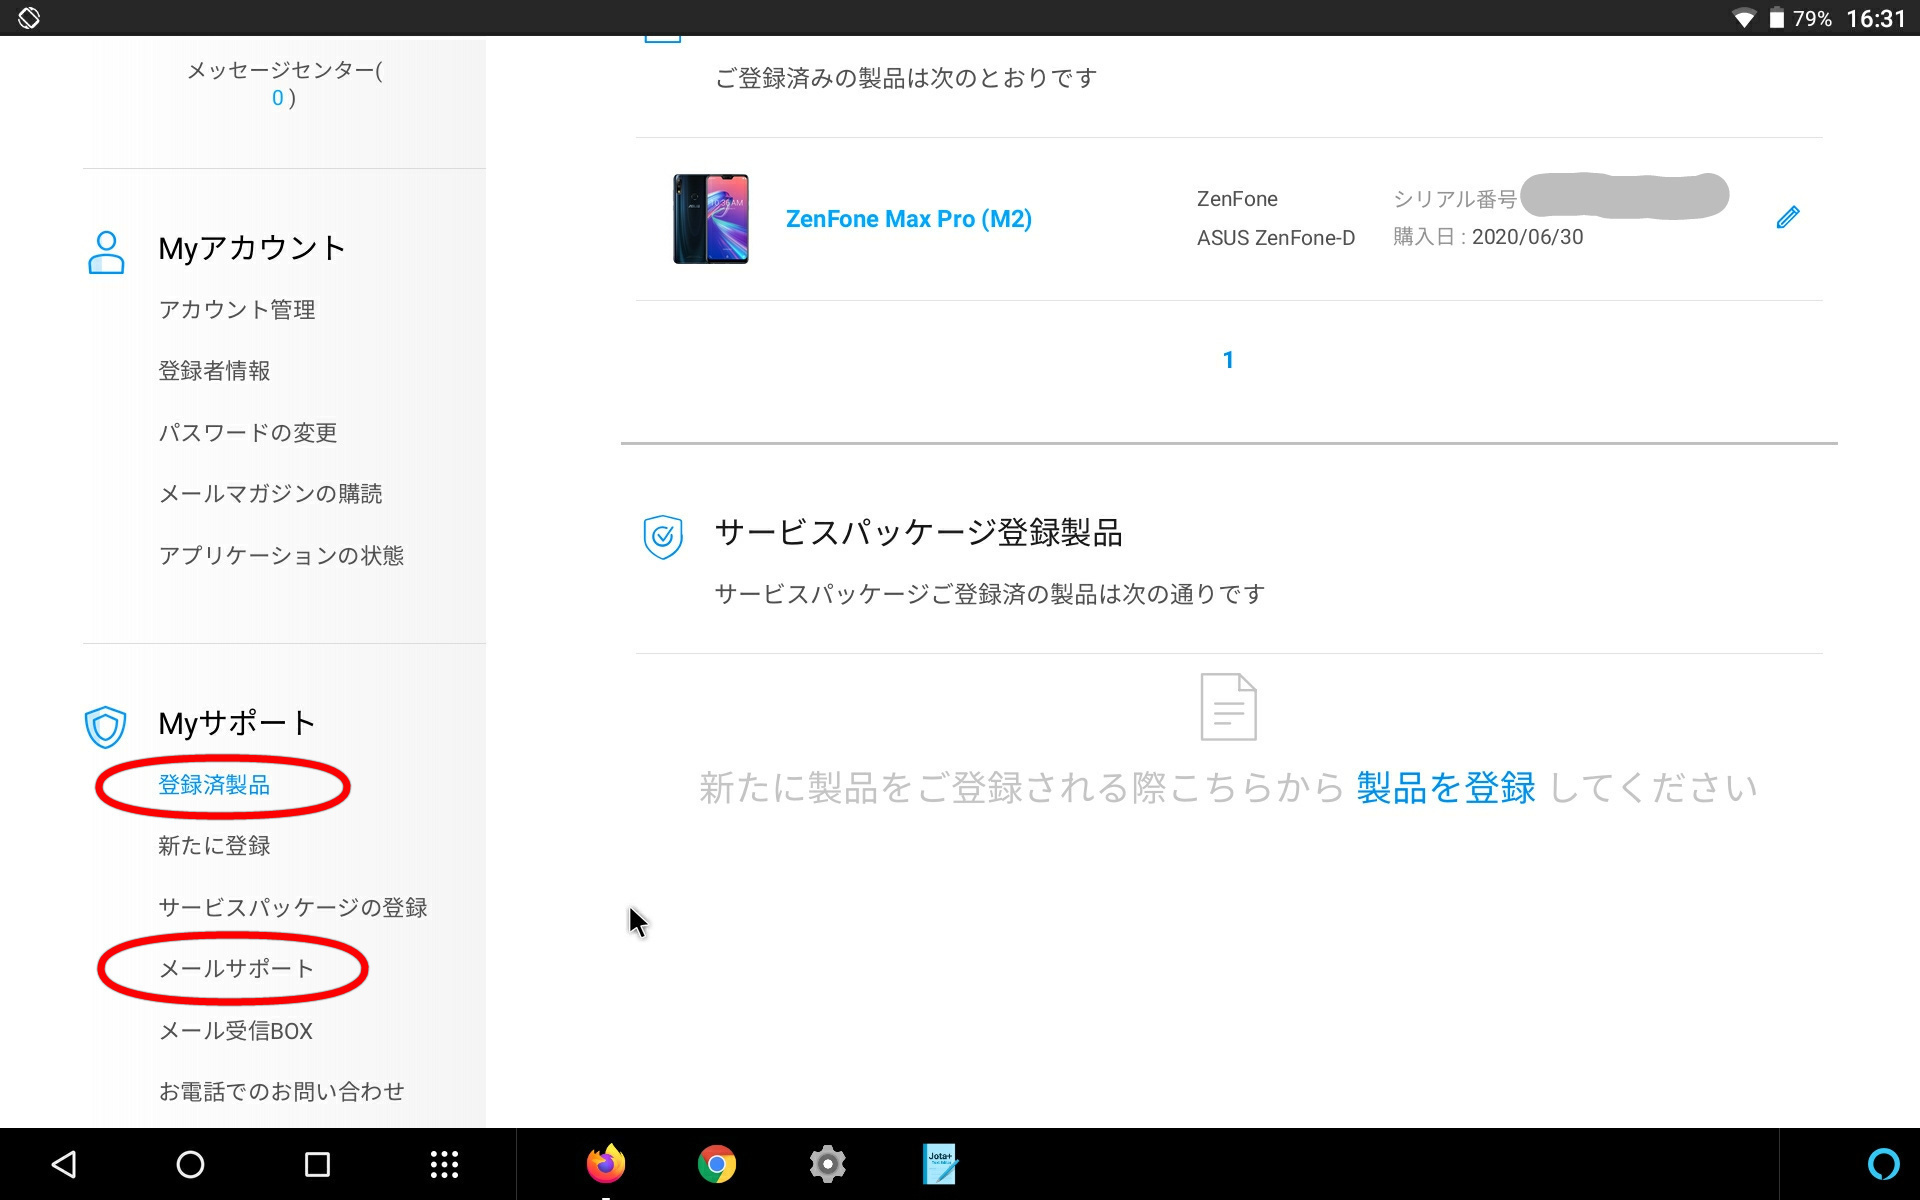The width and height of the screenshot is (1920, 1200).
Task: Click the ASUS ZenFone-D text
Action: click(1276, 238)
